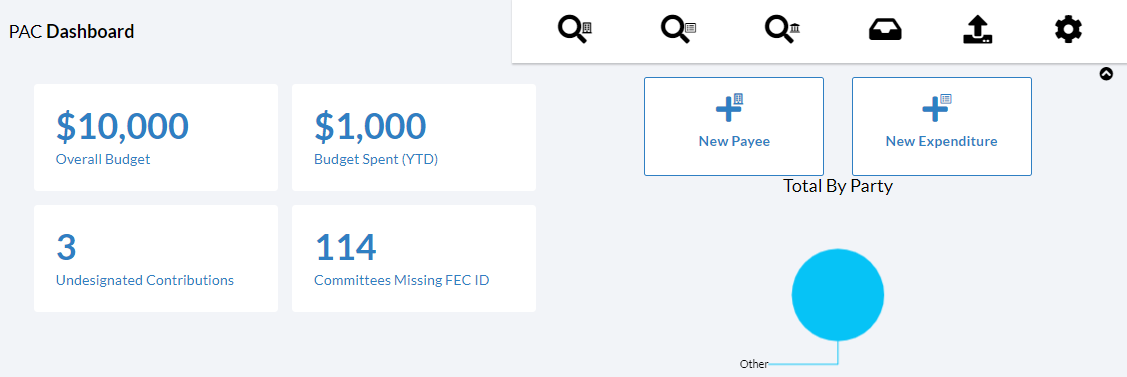The image size is (1127, 377).
Task: Open the expenditure search magnifier icon
Action: [x=678, y=30]
